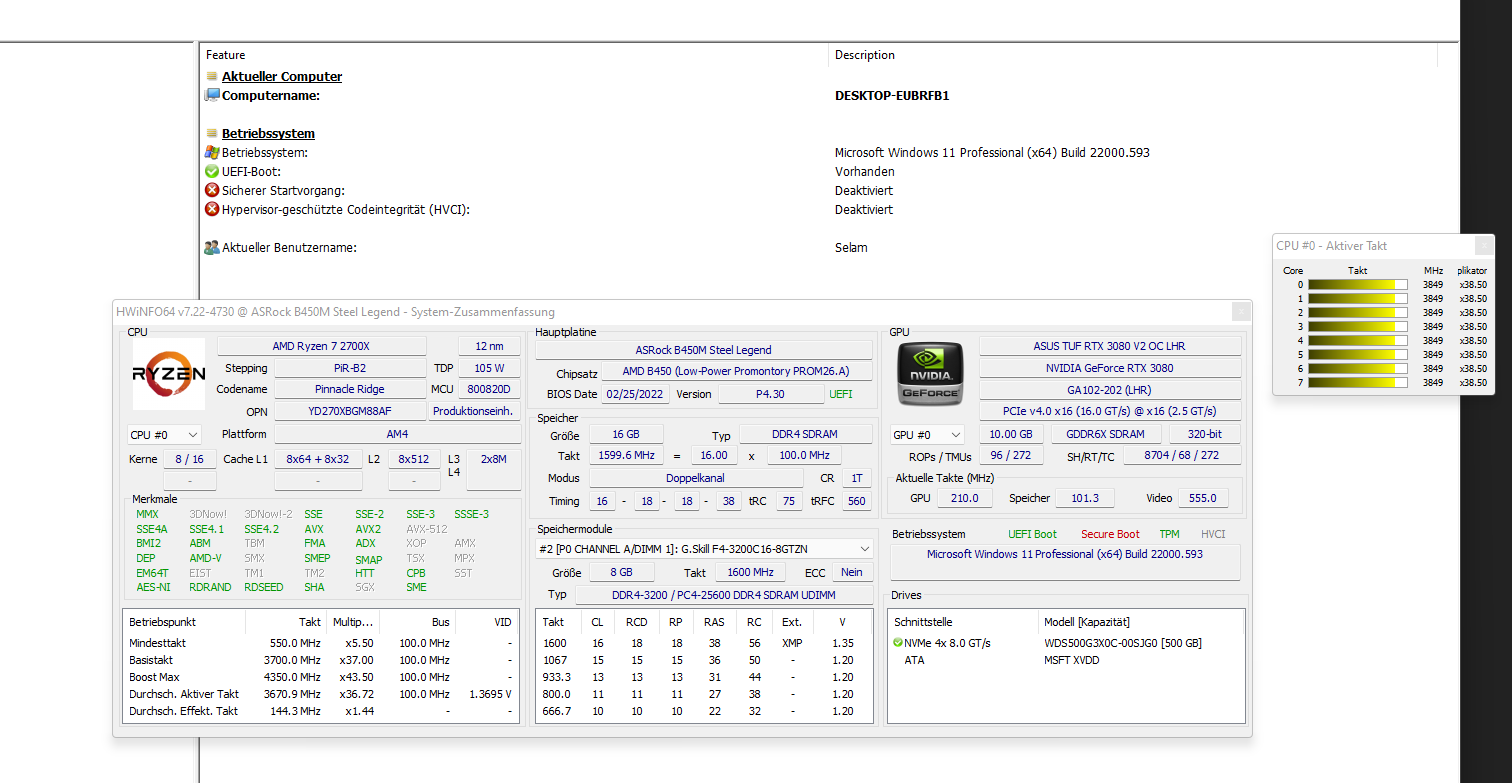Click the Boost Max row in CPU table
The height and width of the screenshot is (783, 1512).
[x=321, y=677]
